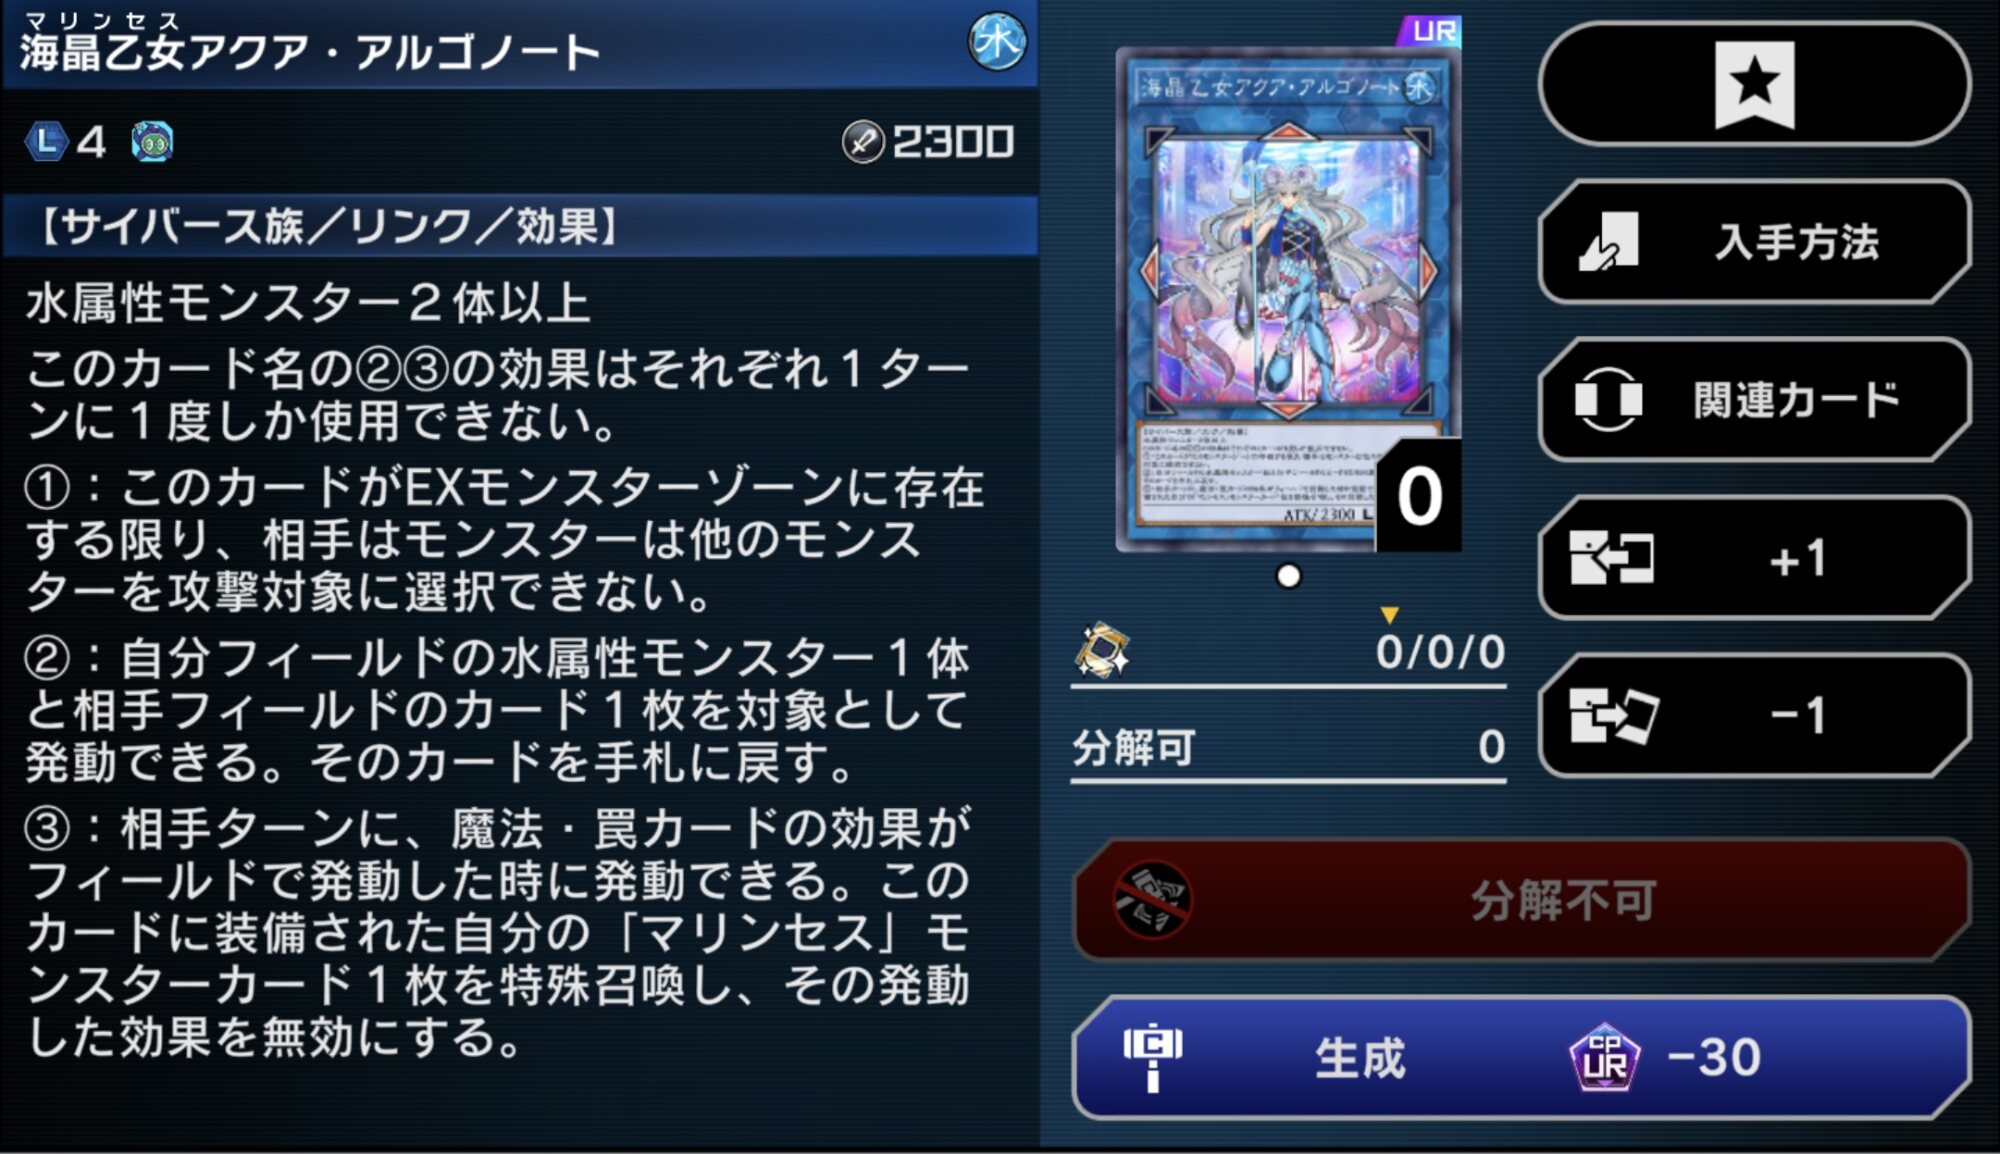Click the UR CP gem icon
The height and width of the screenshot is (1154, 2000).
1604,1057
